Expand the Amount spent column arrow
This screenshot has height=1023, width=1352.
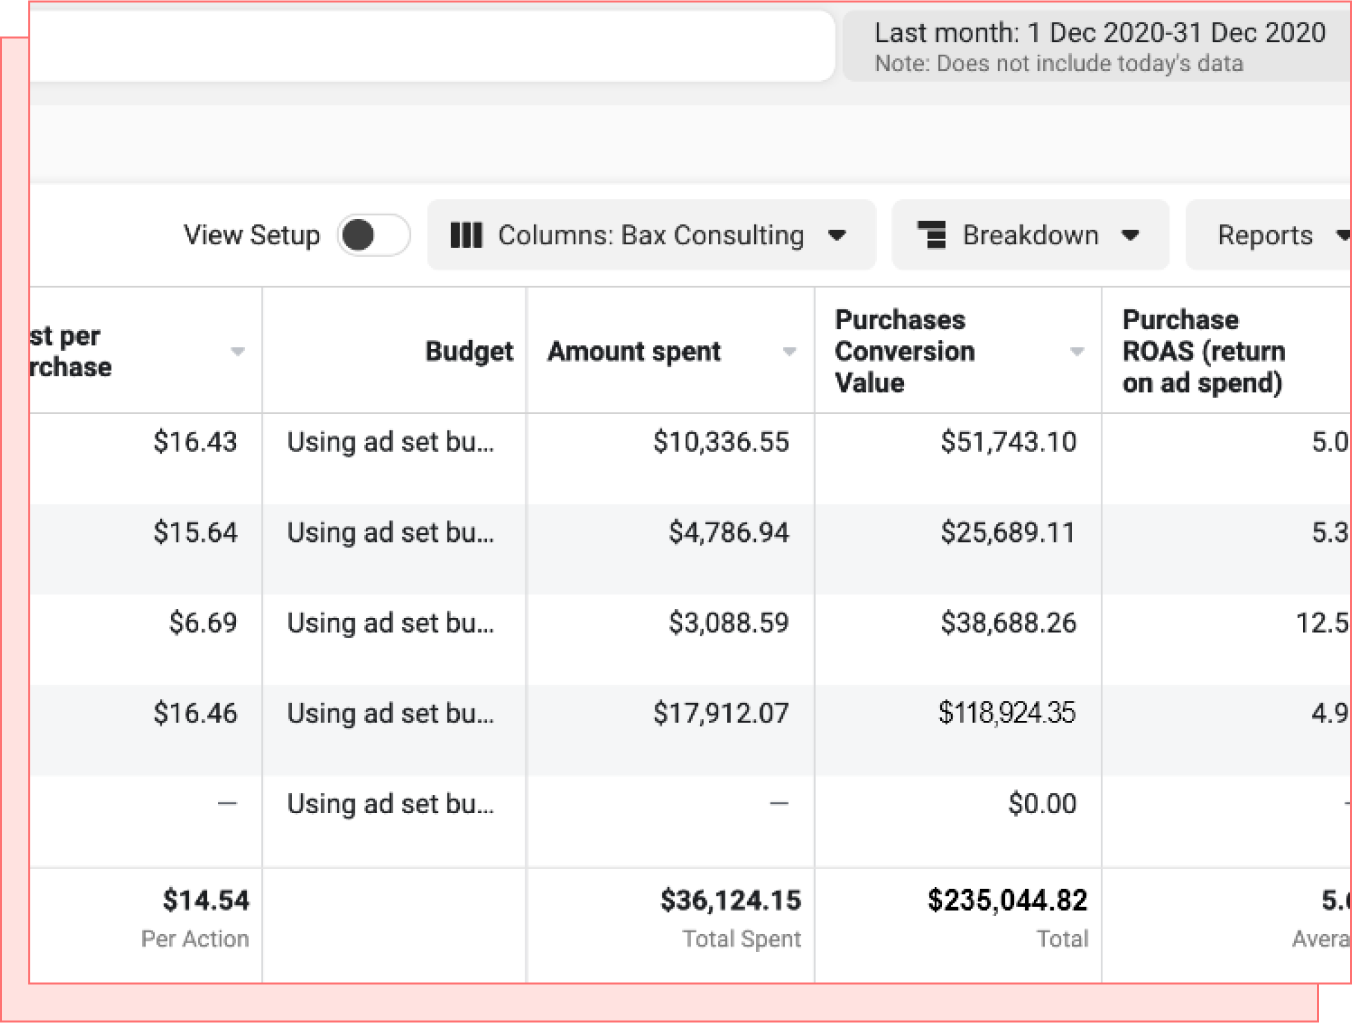pyautogui.click(x=789, y=352)
